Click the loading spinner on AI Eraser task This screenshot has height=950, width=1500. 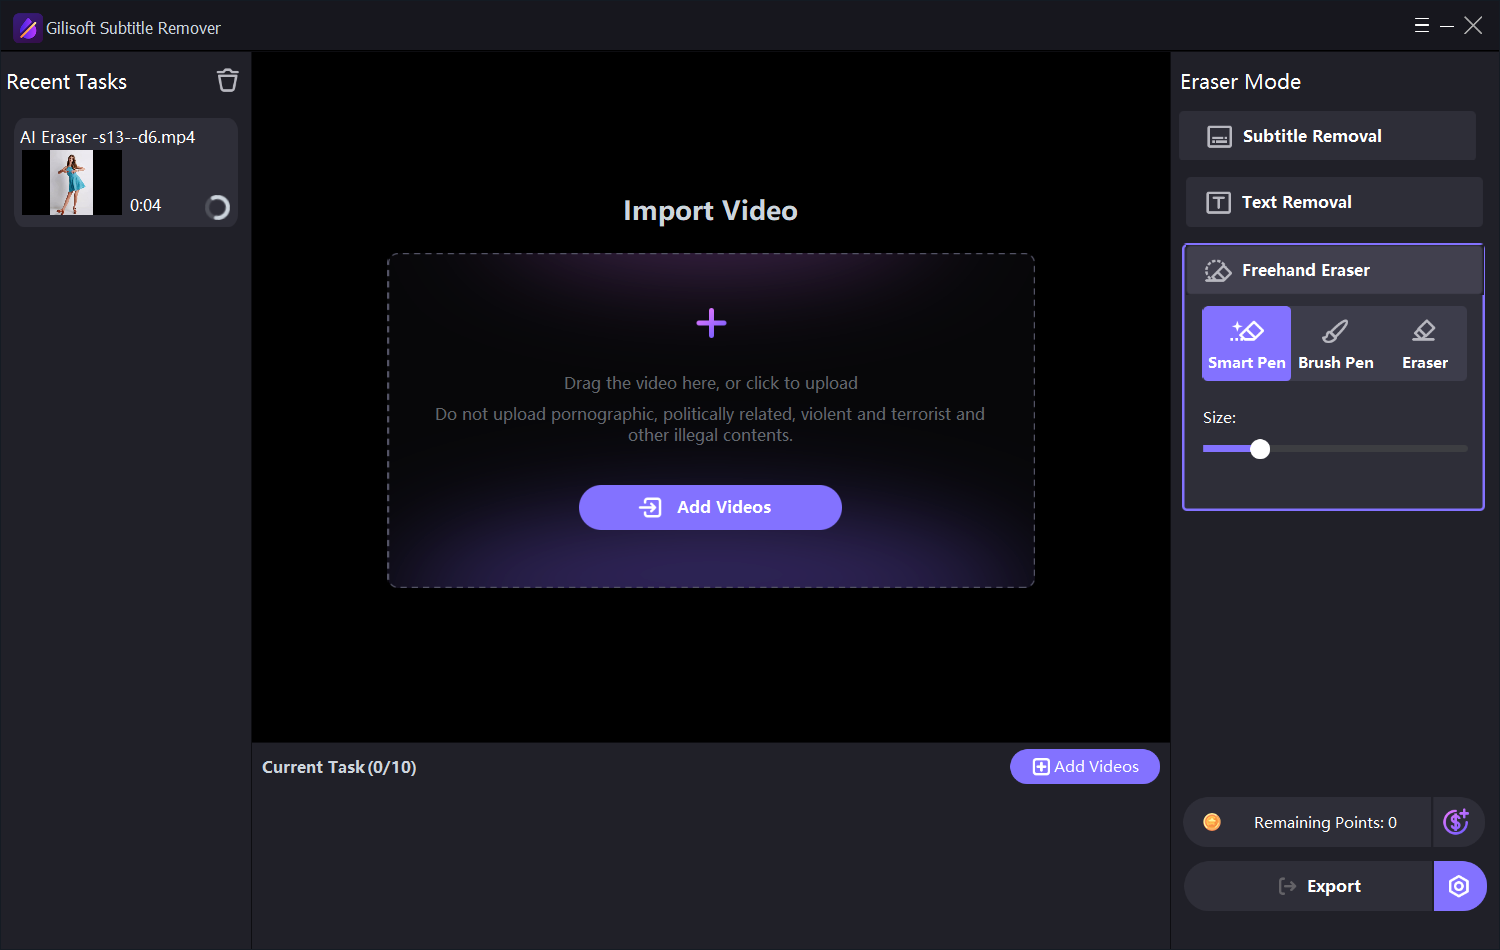pyautogui.click(x=217, y=207)
